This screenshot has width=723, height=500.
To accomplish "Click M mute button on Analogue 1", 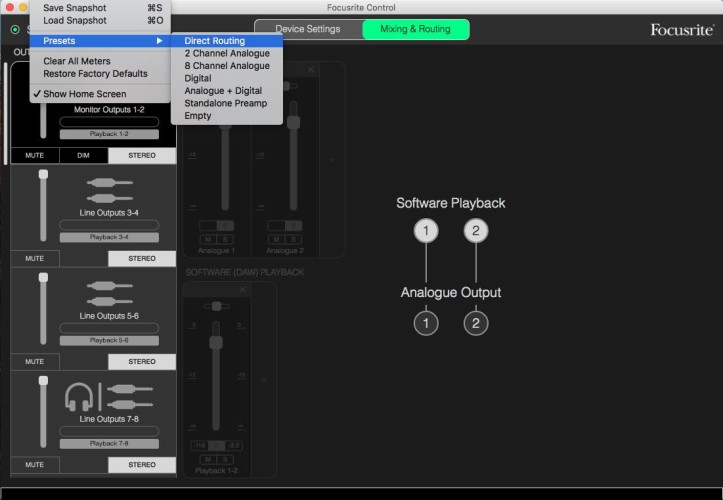I will click(208, 239).
